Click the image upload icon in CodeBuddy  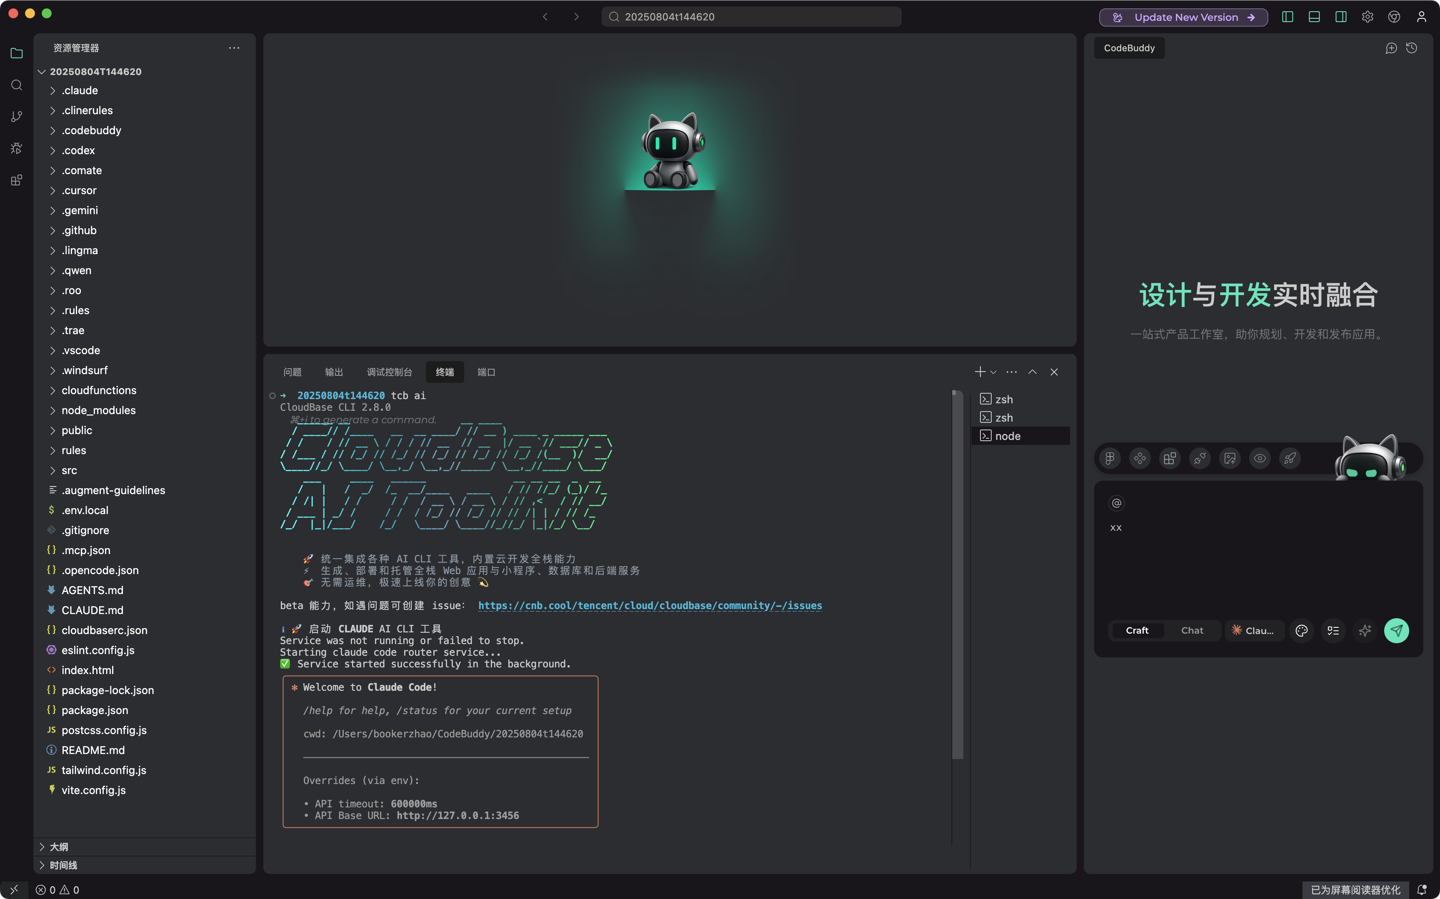click(1230, 458)
